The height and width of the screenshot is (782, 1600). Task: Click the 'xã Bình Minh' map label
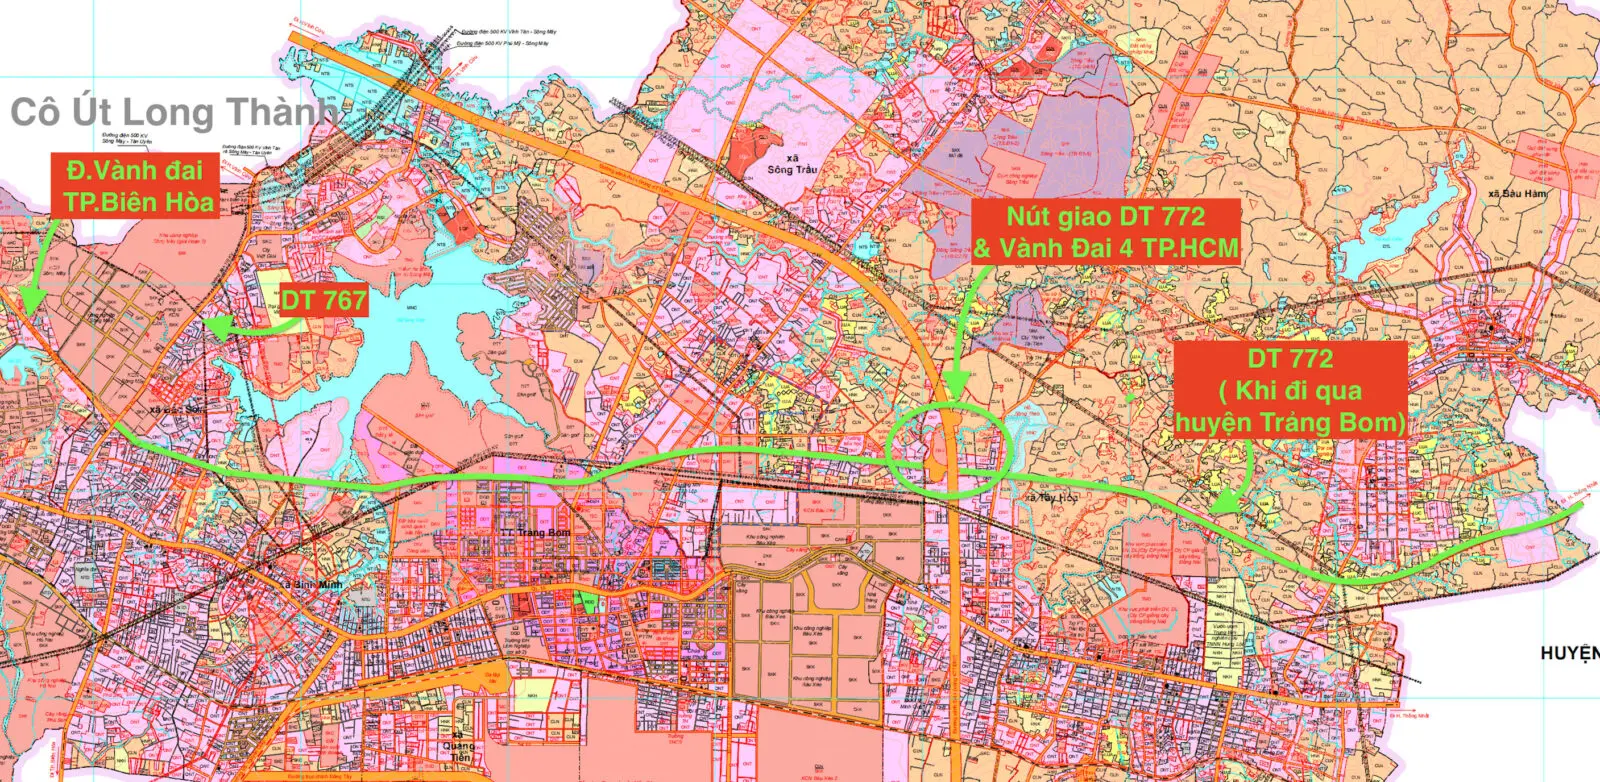pos(311,584)
